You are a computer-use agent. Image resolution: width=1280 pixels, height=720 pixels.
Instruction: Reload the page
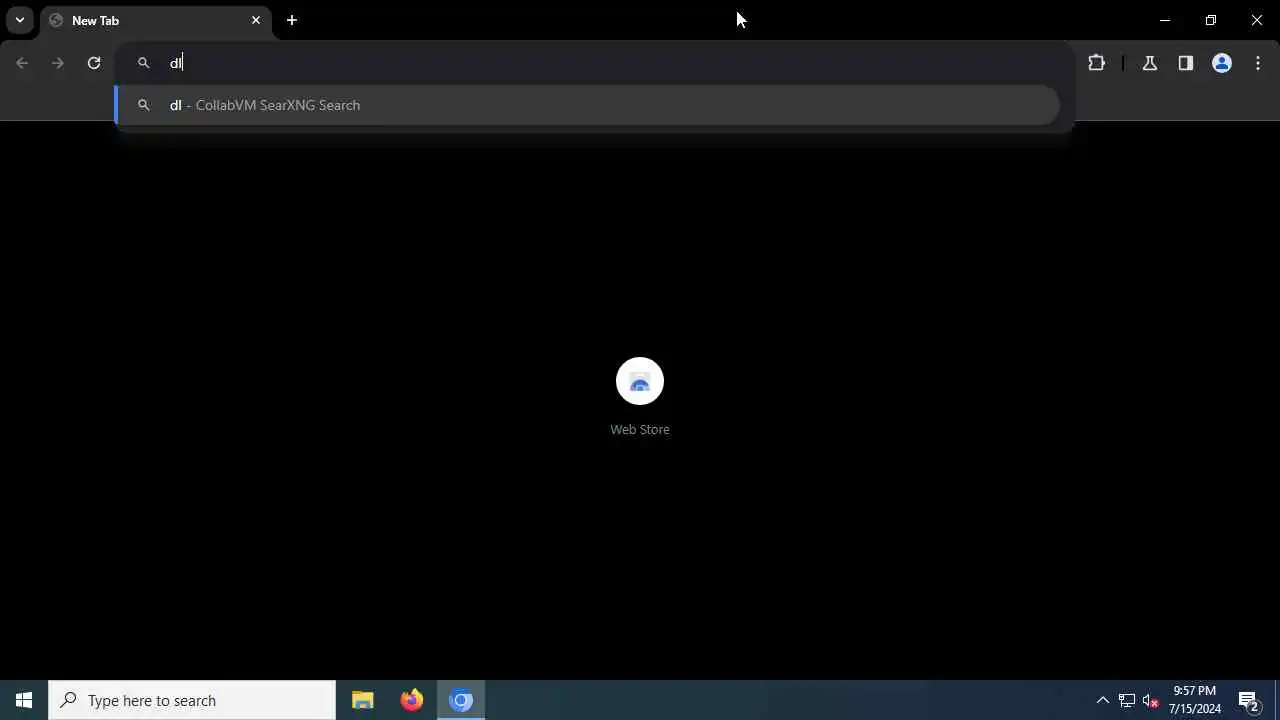pyautogui.click(x=94, y=63)
